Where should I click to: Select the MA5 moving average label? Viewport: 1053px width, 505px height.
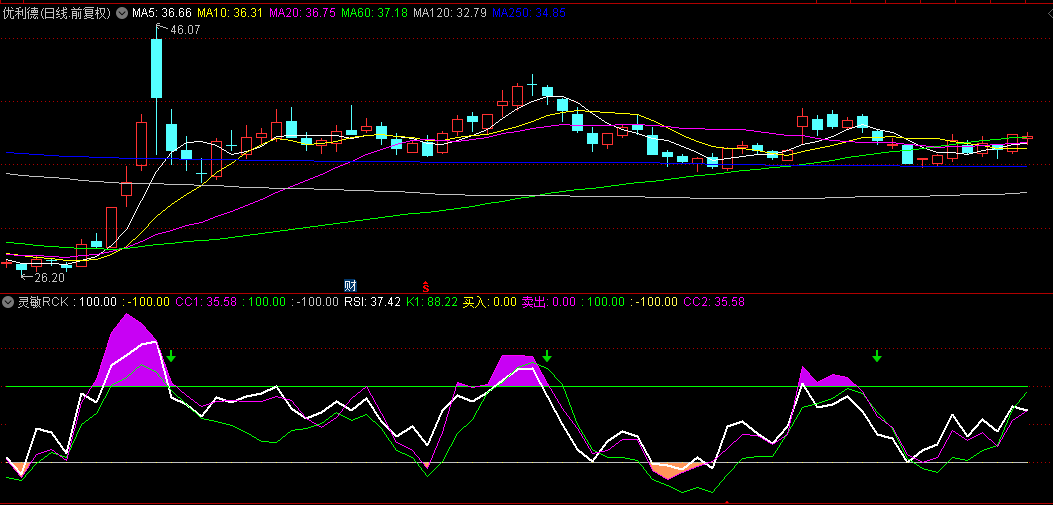click(x=161, y=13)
